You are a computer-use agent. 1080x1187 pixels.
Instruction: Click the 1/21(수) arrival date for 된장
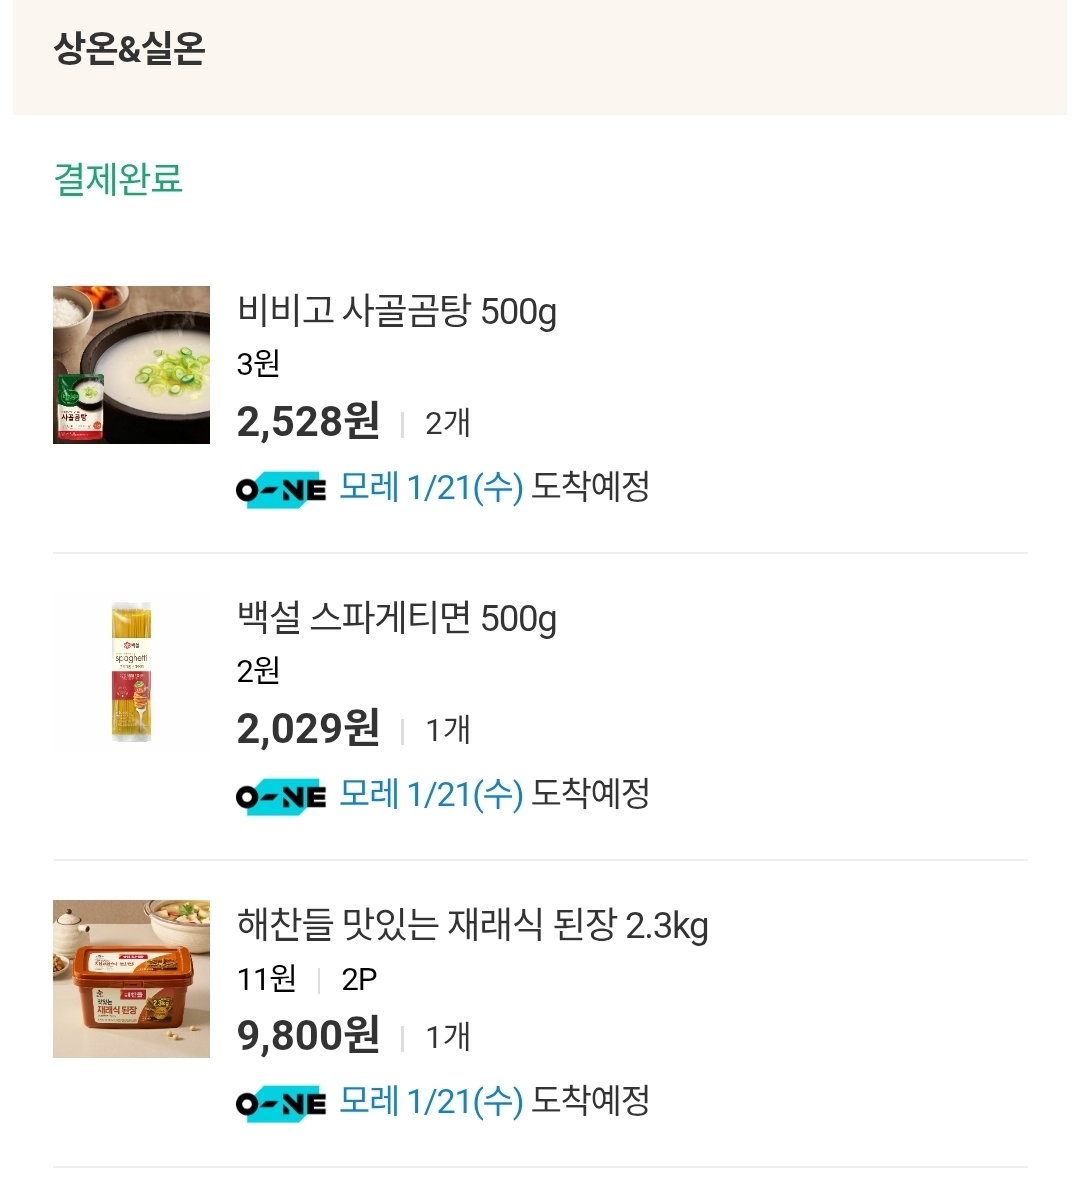click(465, 1102)
